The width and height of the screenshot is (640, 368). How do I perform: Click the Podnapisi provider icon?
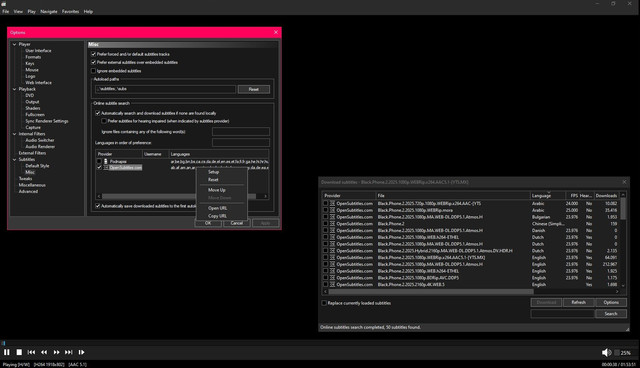click(x=106, y=161)
